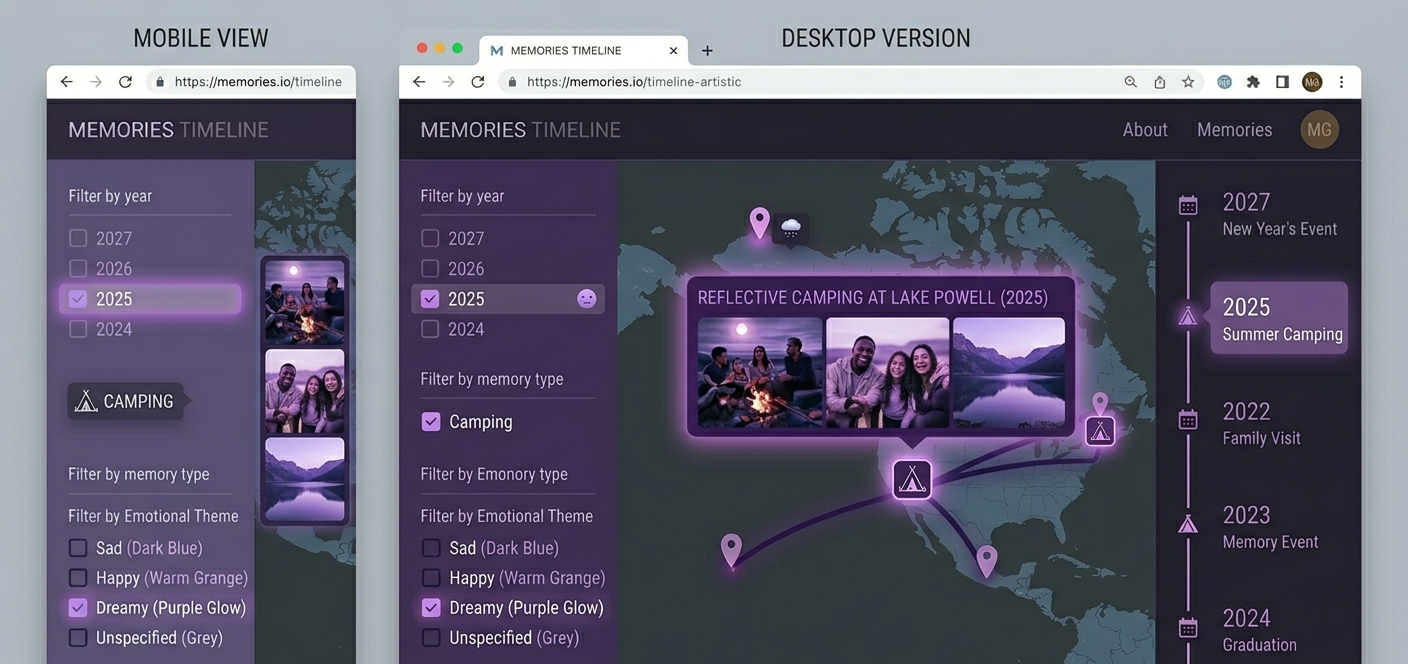This screenshot has height=664, width=1408.
Task: Open the smiling friends photo in Lake Powell popup
Action: 888,373
